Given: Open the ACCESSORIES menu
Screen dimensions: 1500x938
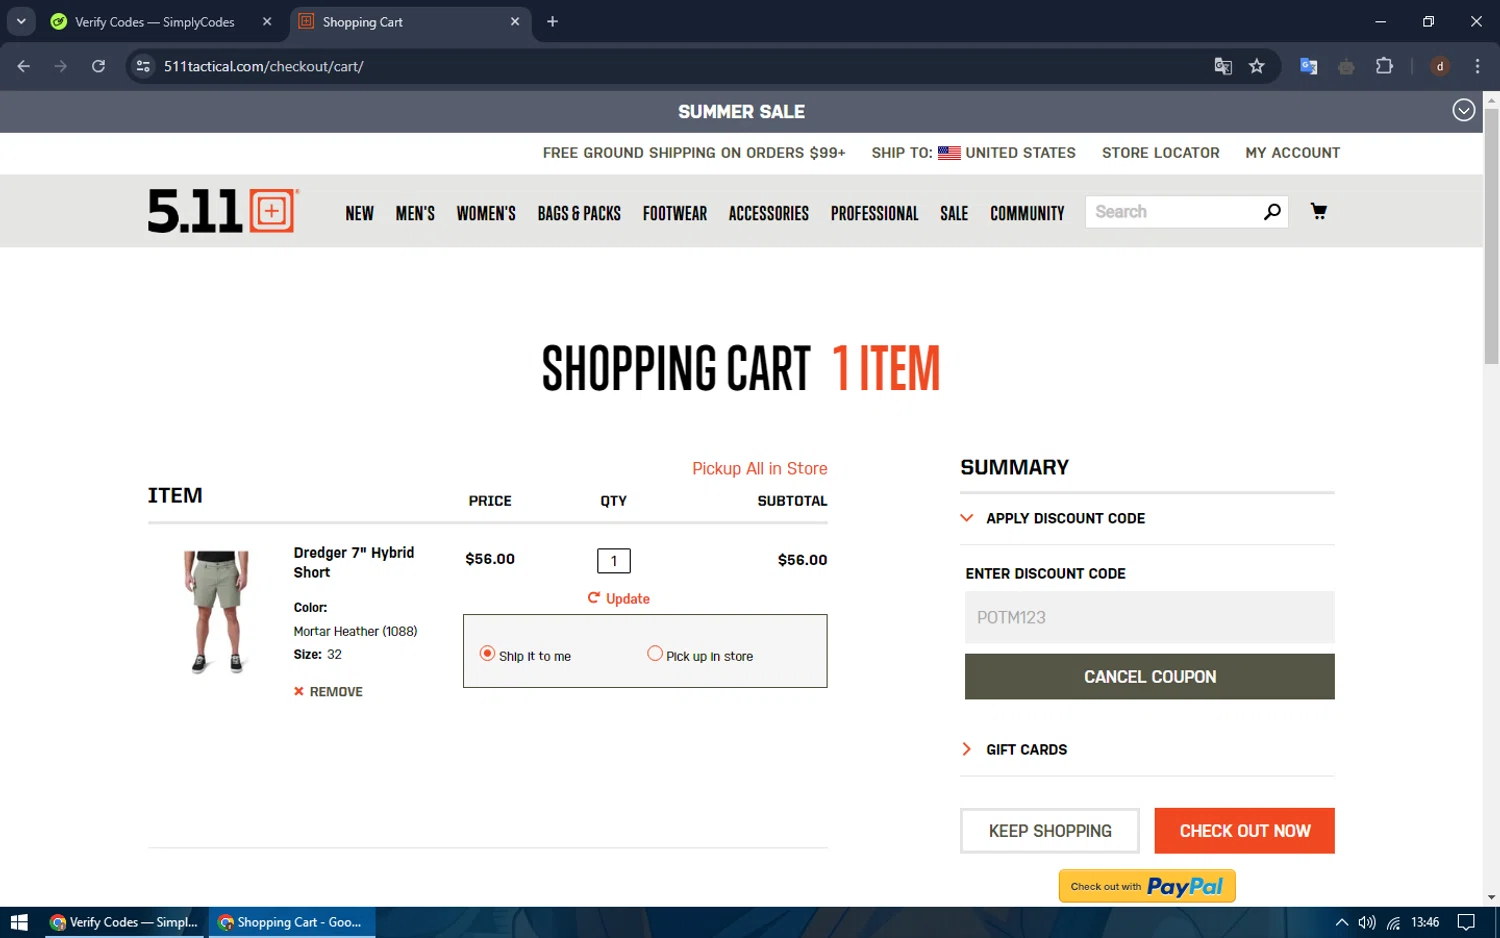Looking at the screenshot, I should [768, 213].
